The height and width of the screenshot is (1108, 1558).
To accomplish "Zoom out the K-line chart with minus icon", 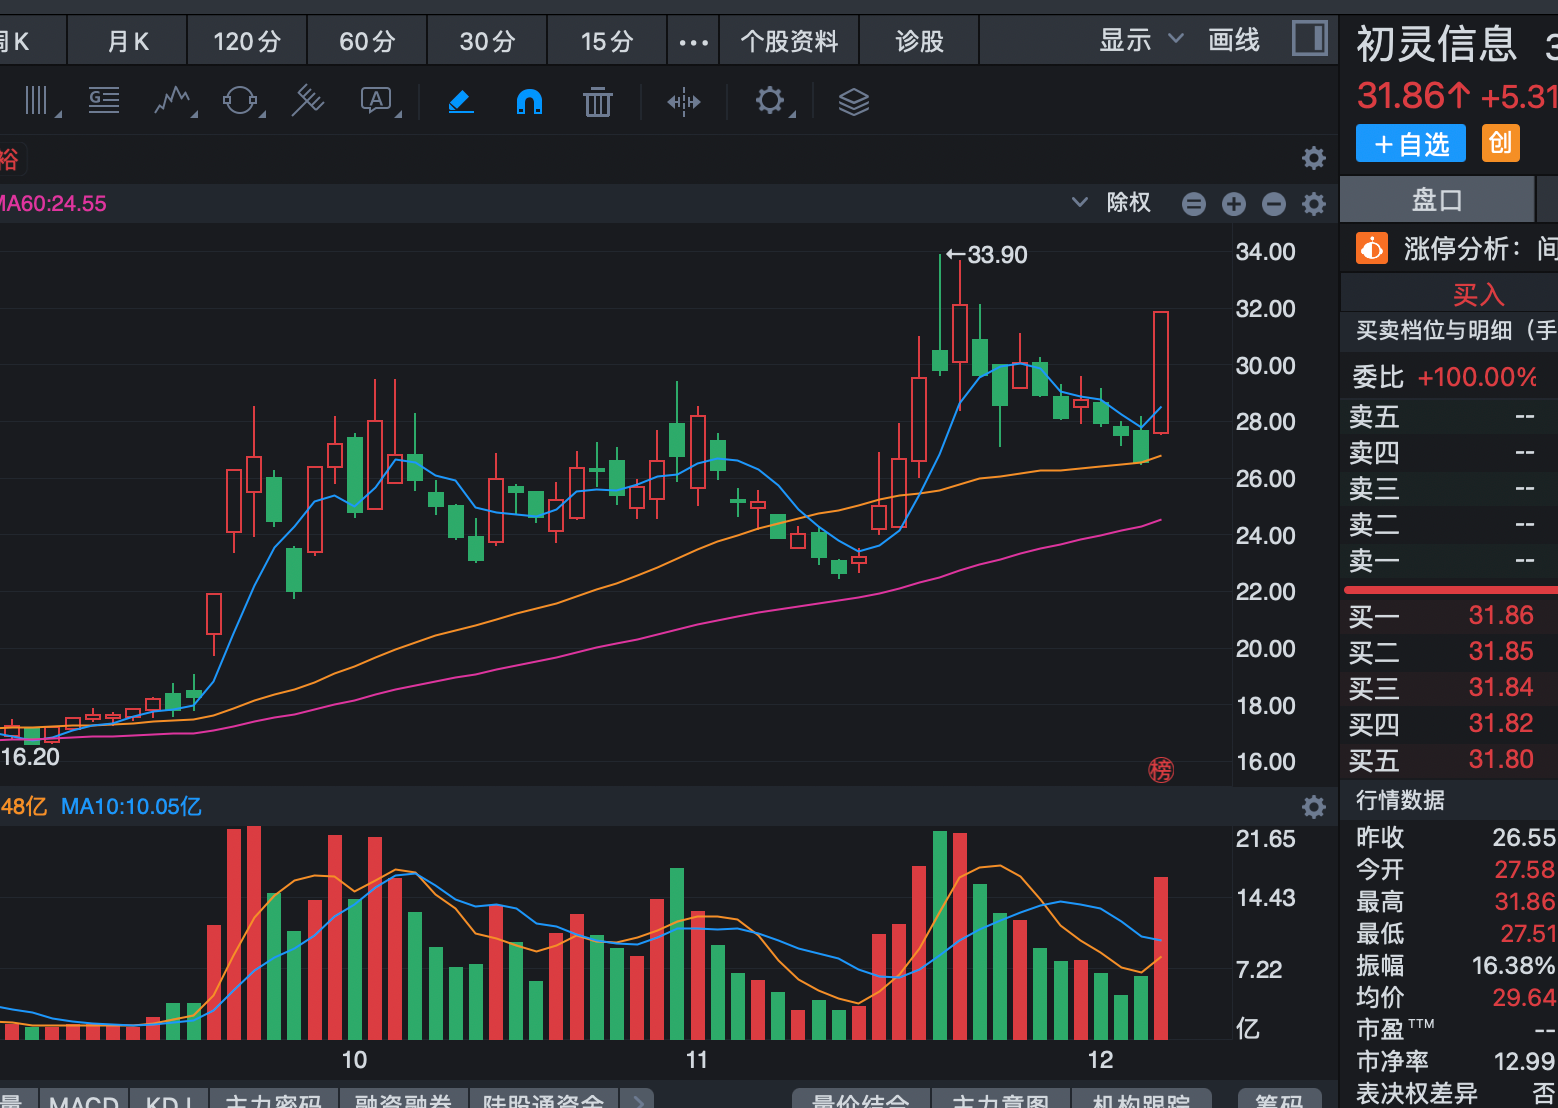I will (1273, 204).
